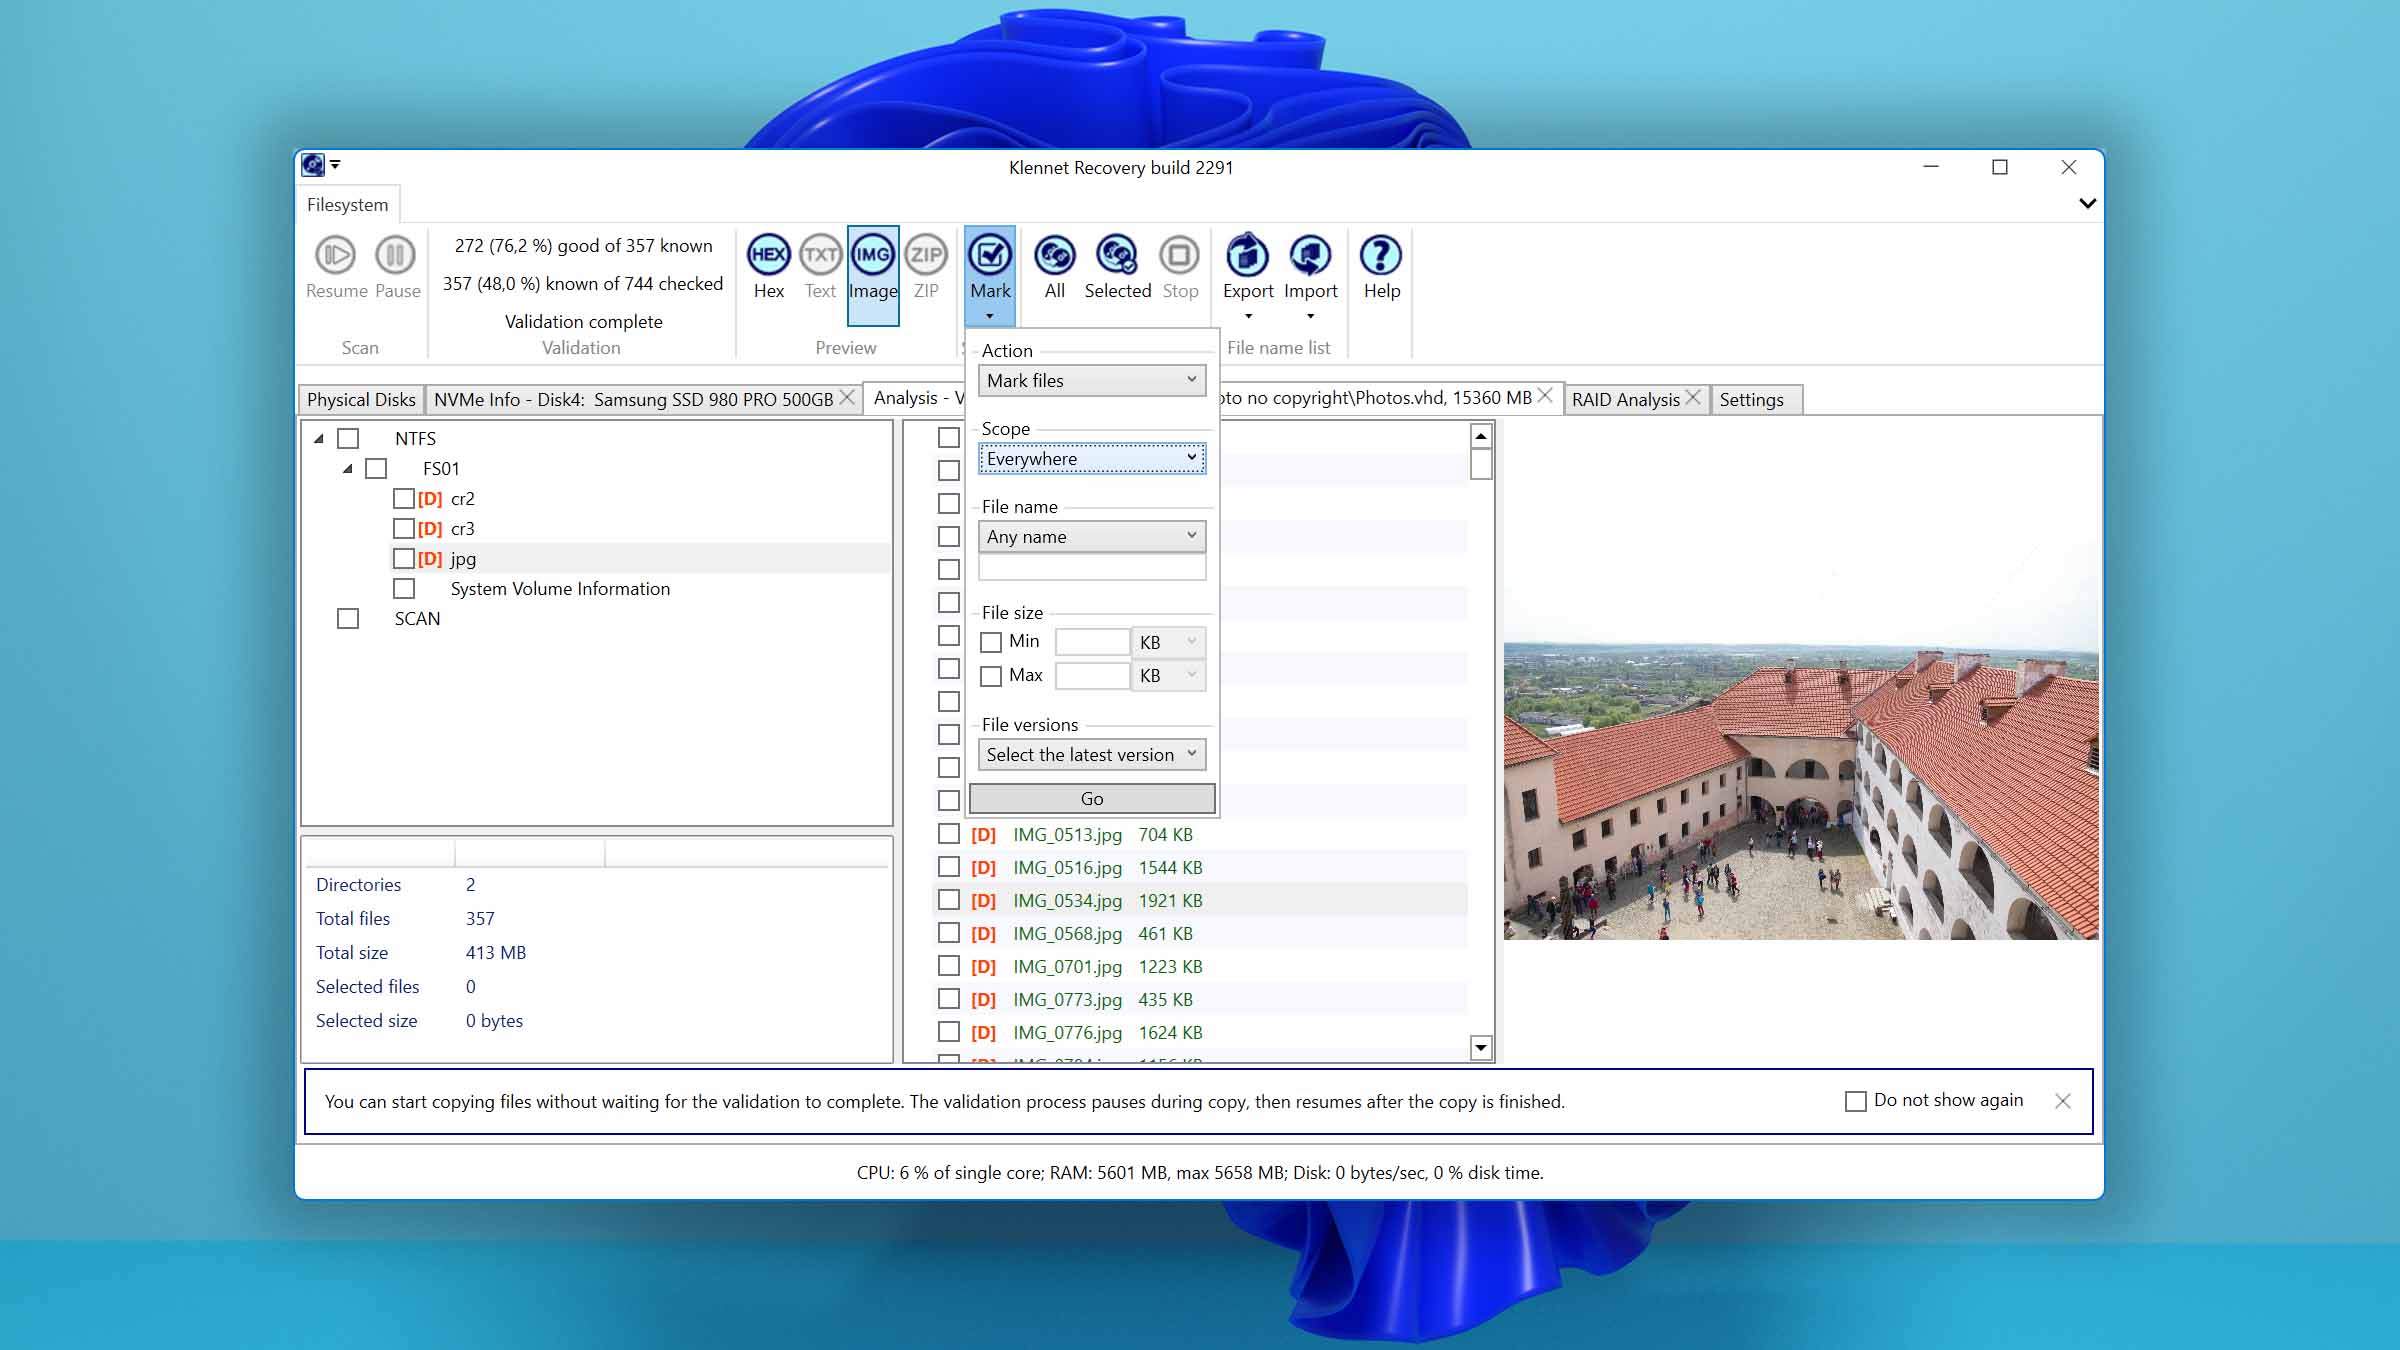
Task: Click the application logo in title bar
Action: (x=313, y=165)
